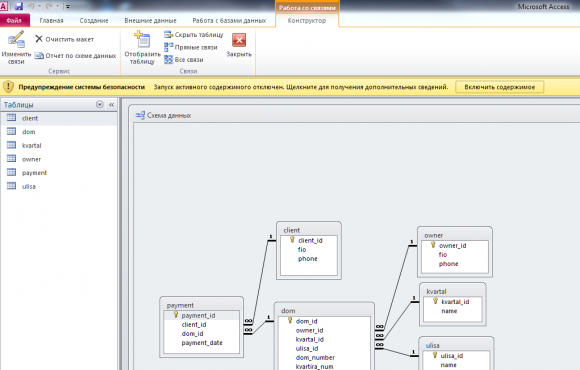Collapse the navigation pane with double chevron
The image size is (580, 370).
111,105
